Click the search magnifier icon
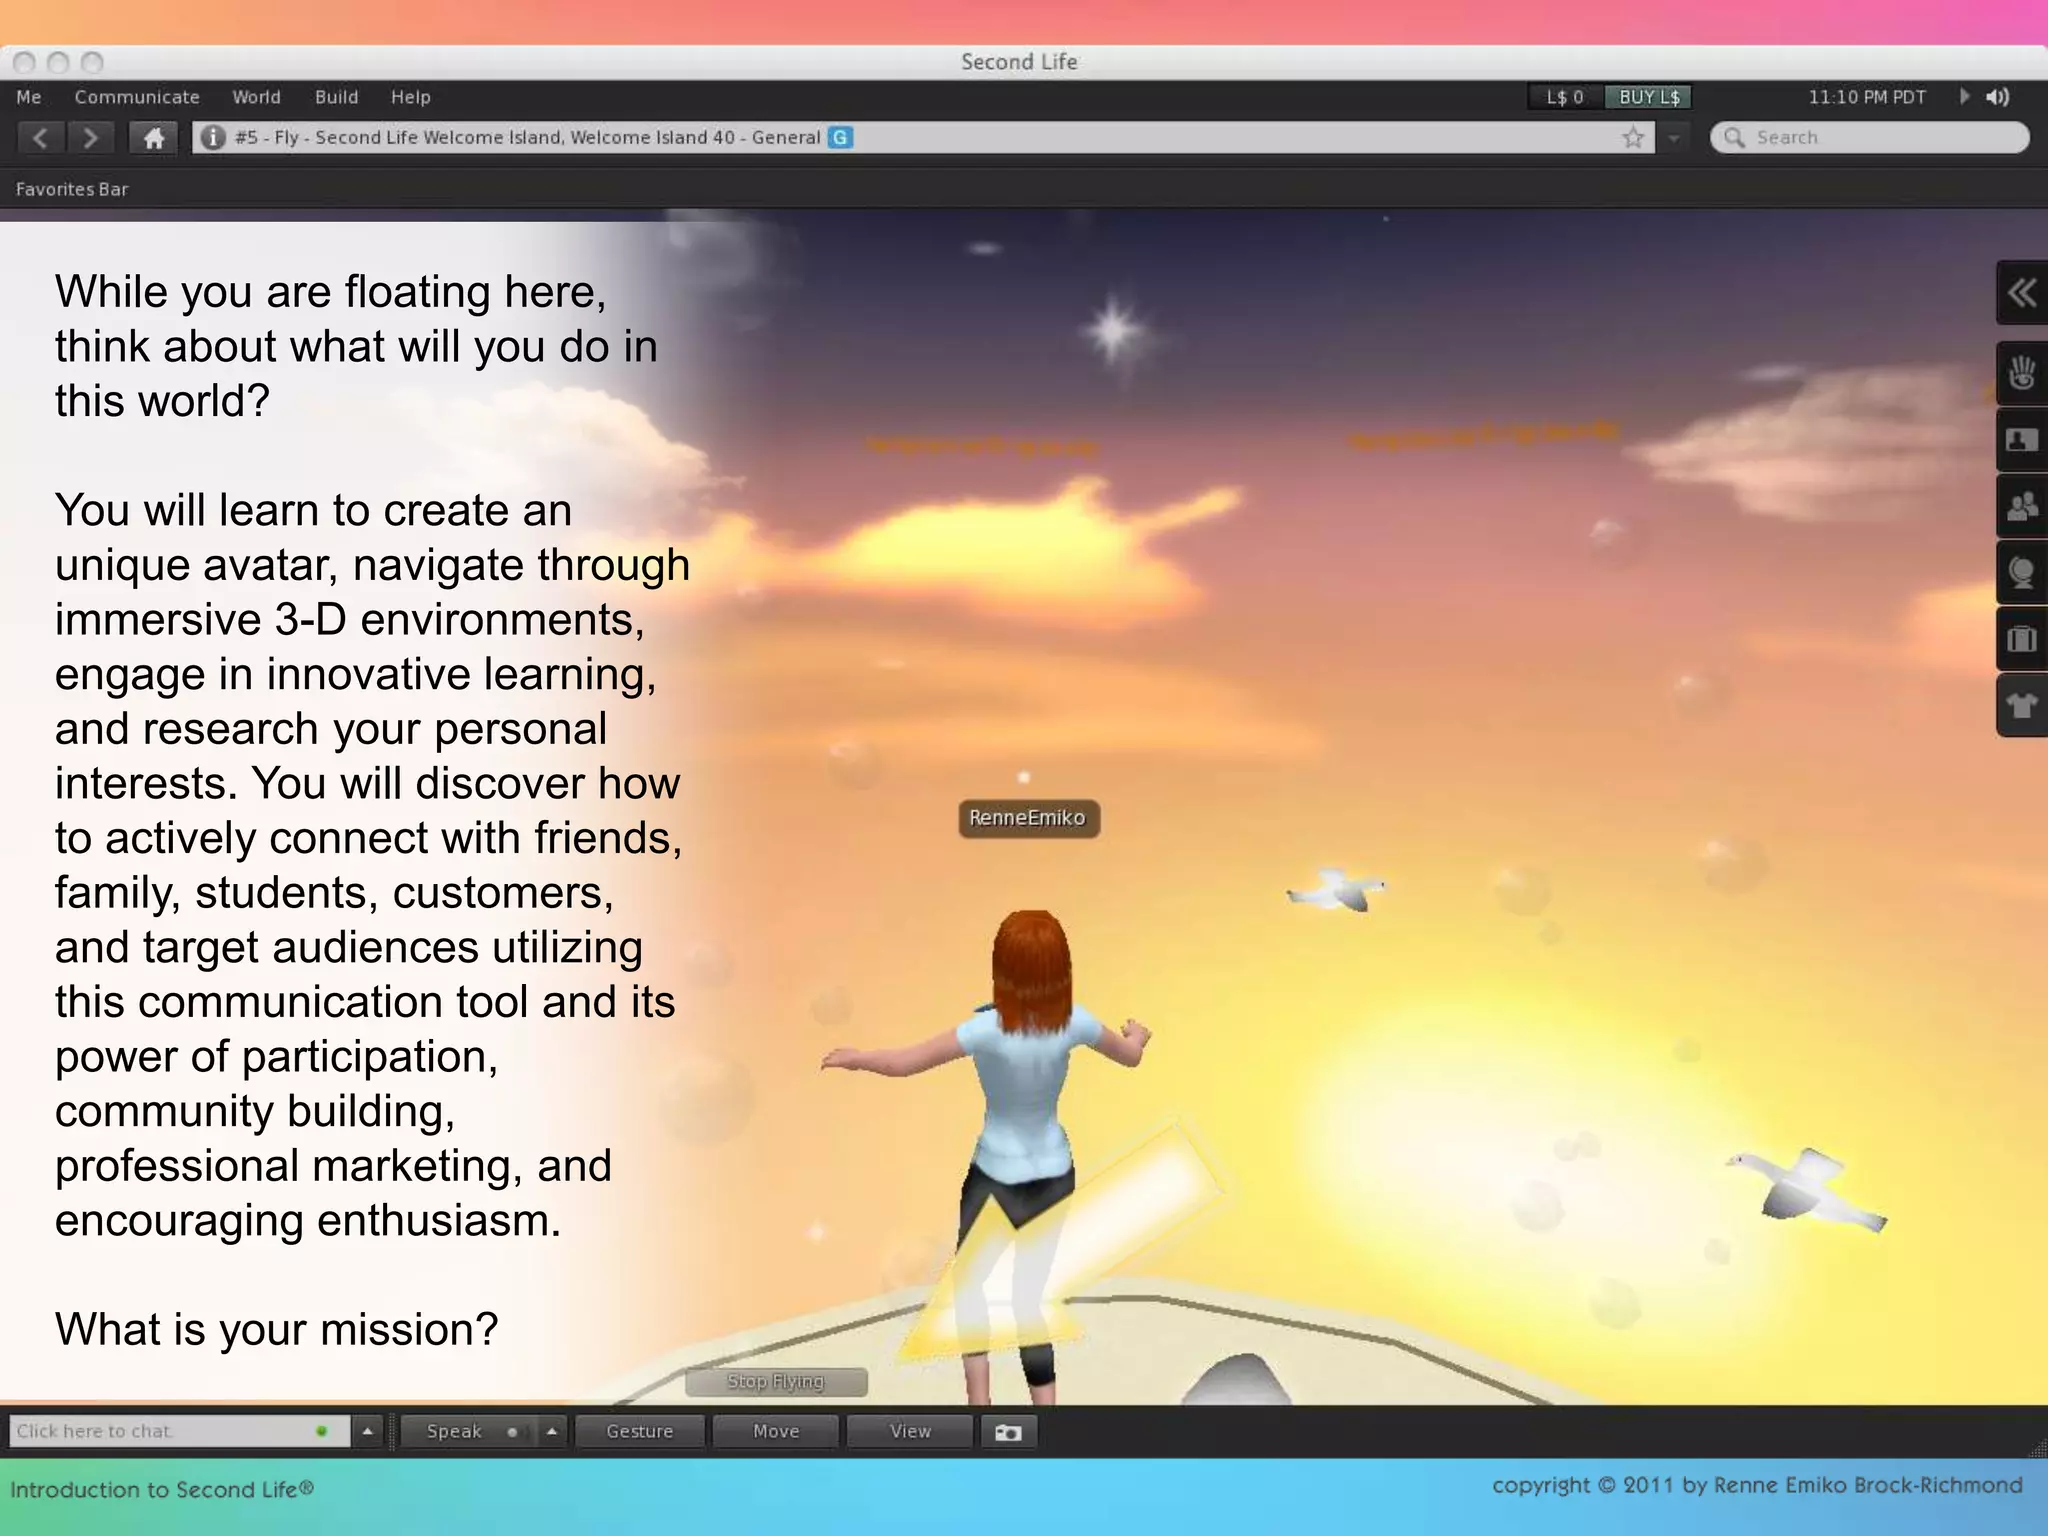The height and width of the screenshot is (1536, 2048). (x=1735, y=138)
